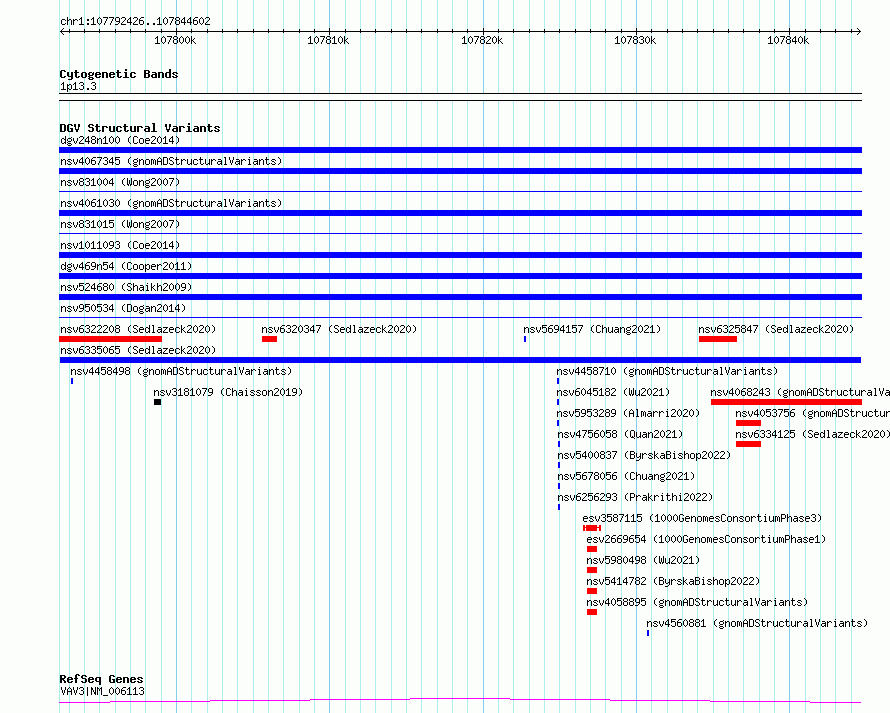Select variant nsv4053756 gnomAD label
The width and height of the screenshot is (890, 713).
coord(812,413)
